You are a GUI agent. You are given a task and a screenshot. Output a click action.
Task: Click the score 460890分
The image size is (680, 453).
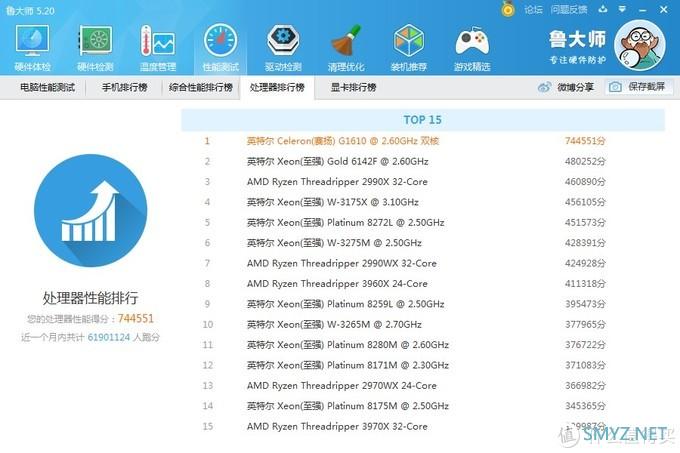tap(585, 182)
